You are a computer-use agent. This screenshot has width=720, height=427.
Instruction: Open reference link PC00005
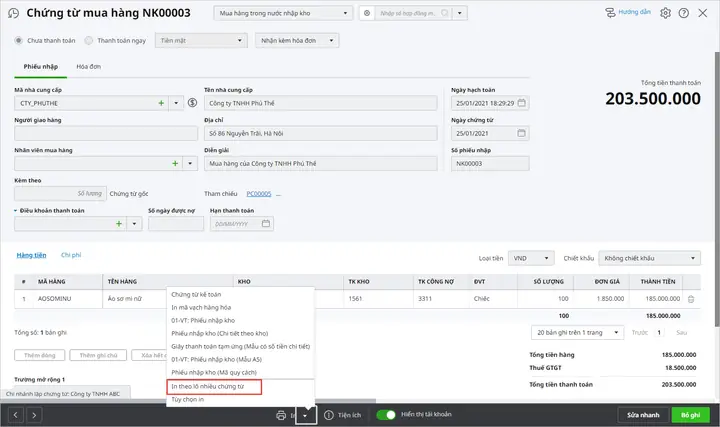pos(259,194)
